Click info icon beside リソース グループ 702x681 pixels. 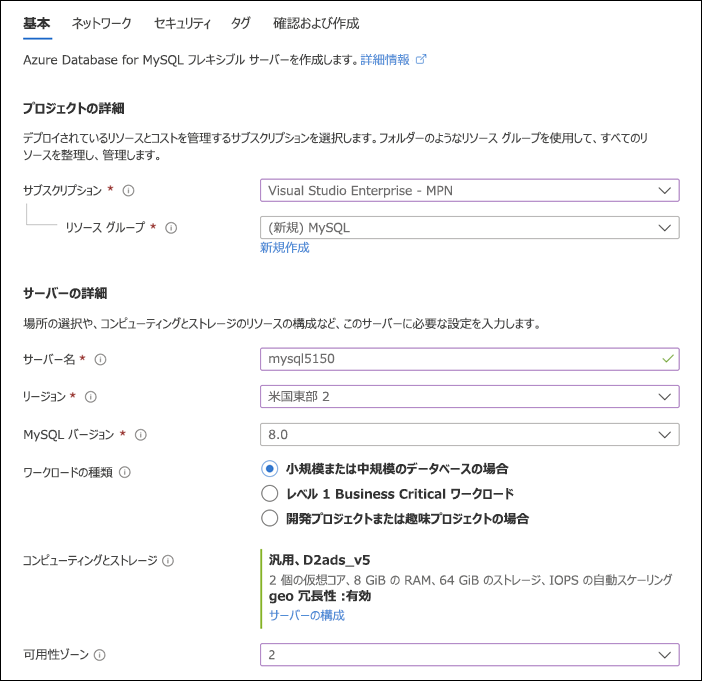point(171,228)
